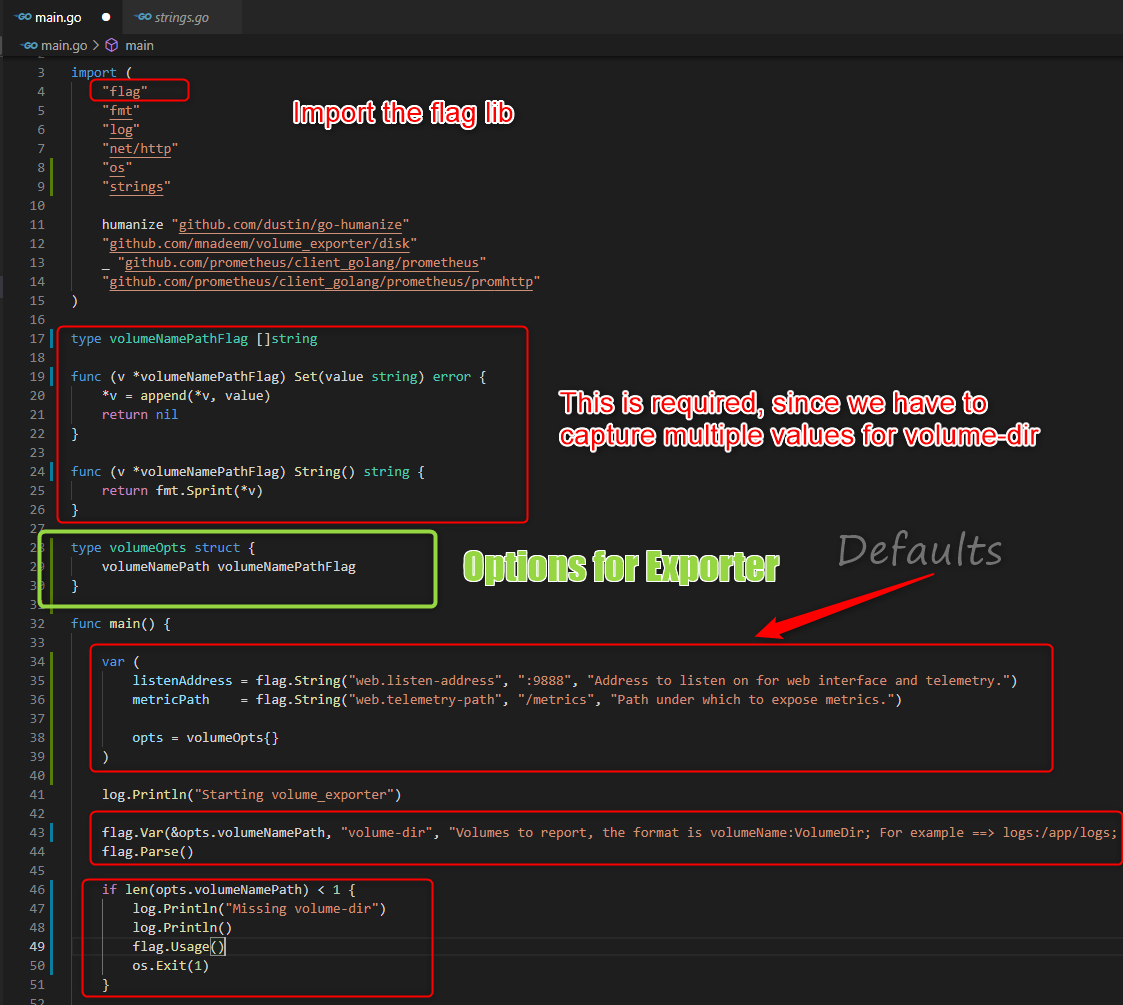1123x1005 pixels.
Task: Click the Go icon on strings.go tab
Action: point(142,18)
